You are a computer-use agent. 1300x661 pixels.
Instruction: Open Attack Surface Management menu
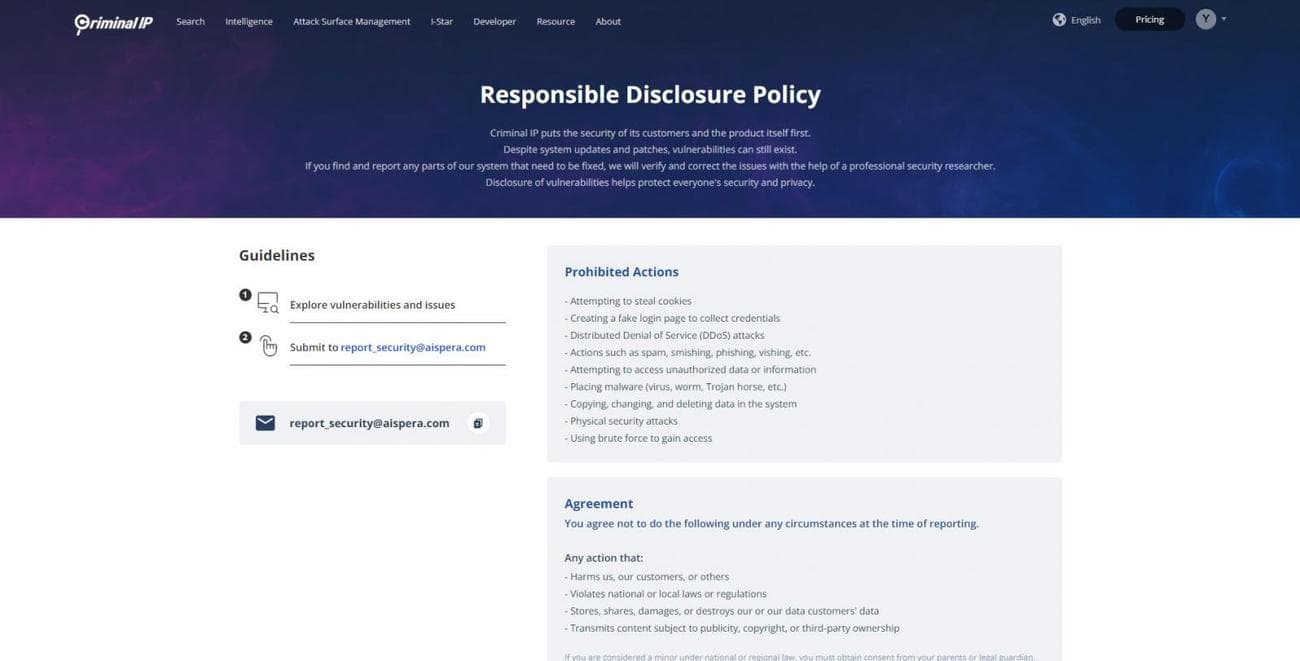coord(351,21)
